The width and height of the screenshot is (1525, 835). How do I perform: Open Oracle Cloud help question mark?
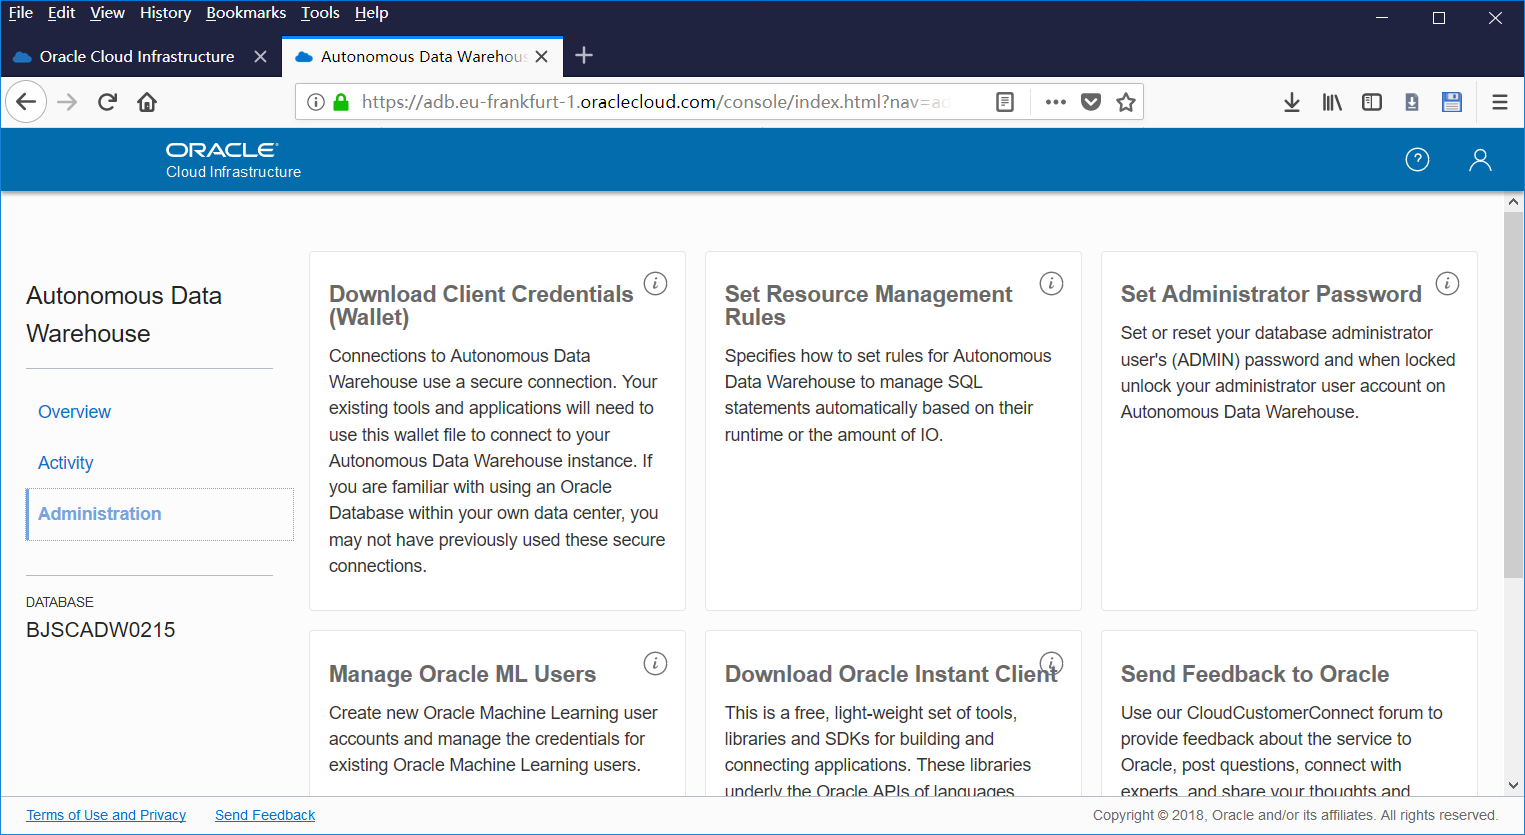tap(1417, 160)
